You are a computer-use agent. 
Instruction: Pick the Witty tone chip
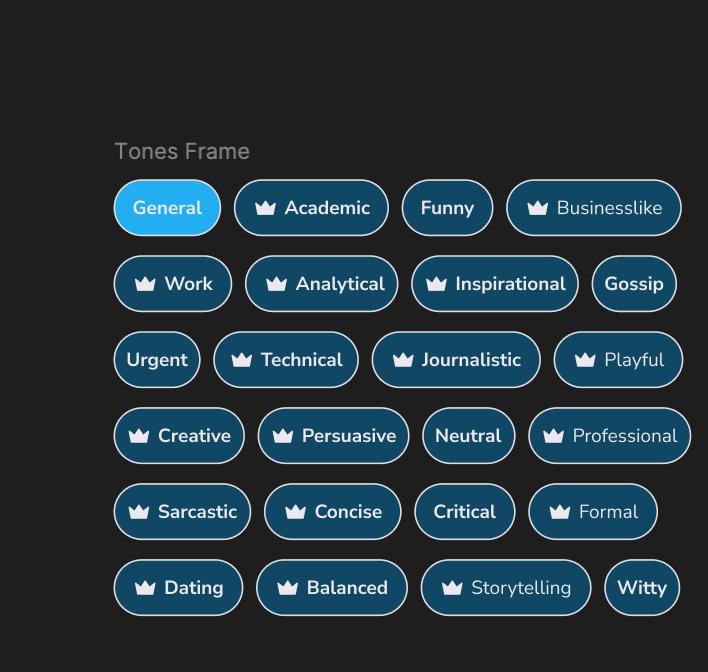click(x=642, y=587)
